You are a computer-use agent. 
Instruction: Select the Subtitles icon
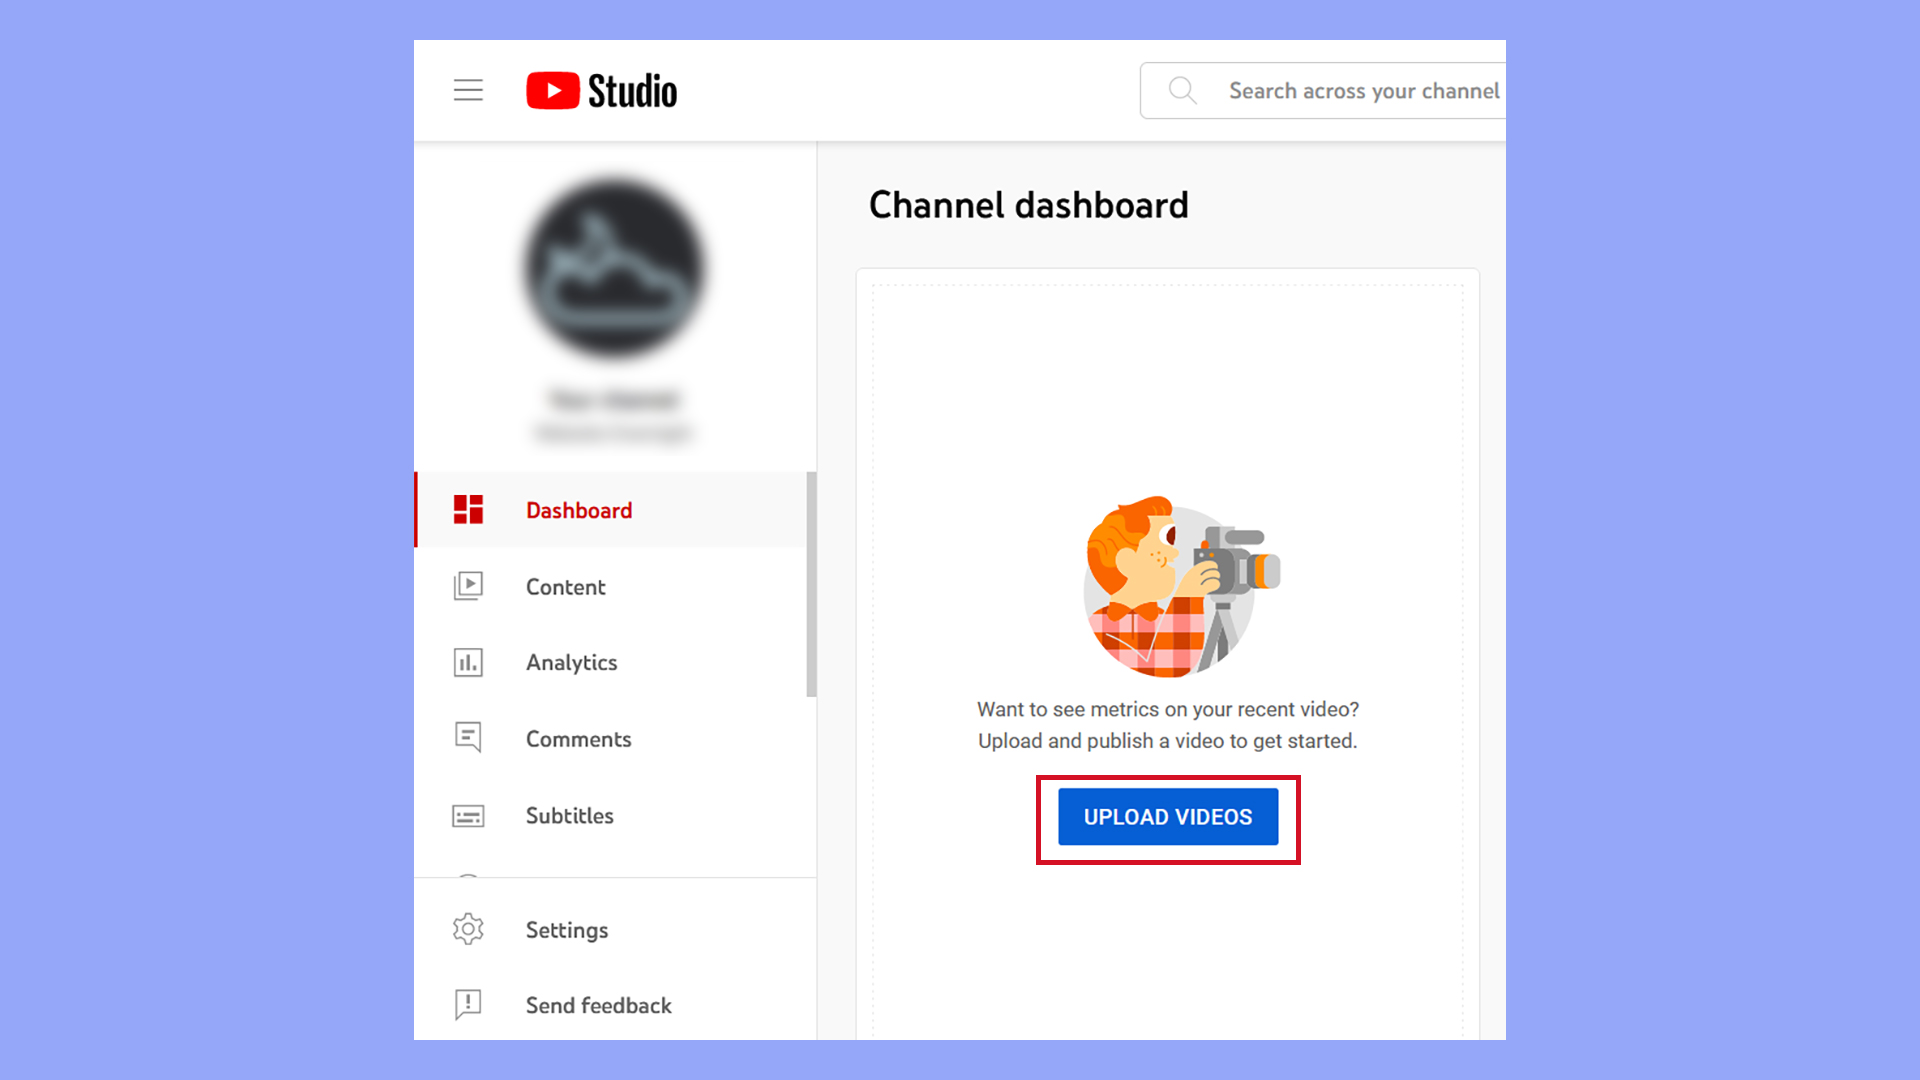468,816
